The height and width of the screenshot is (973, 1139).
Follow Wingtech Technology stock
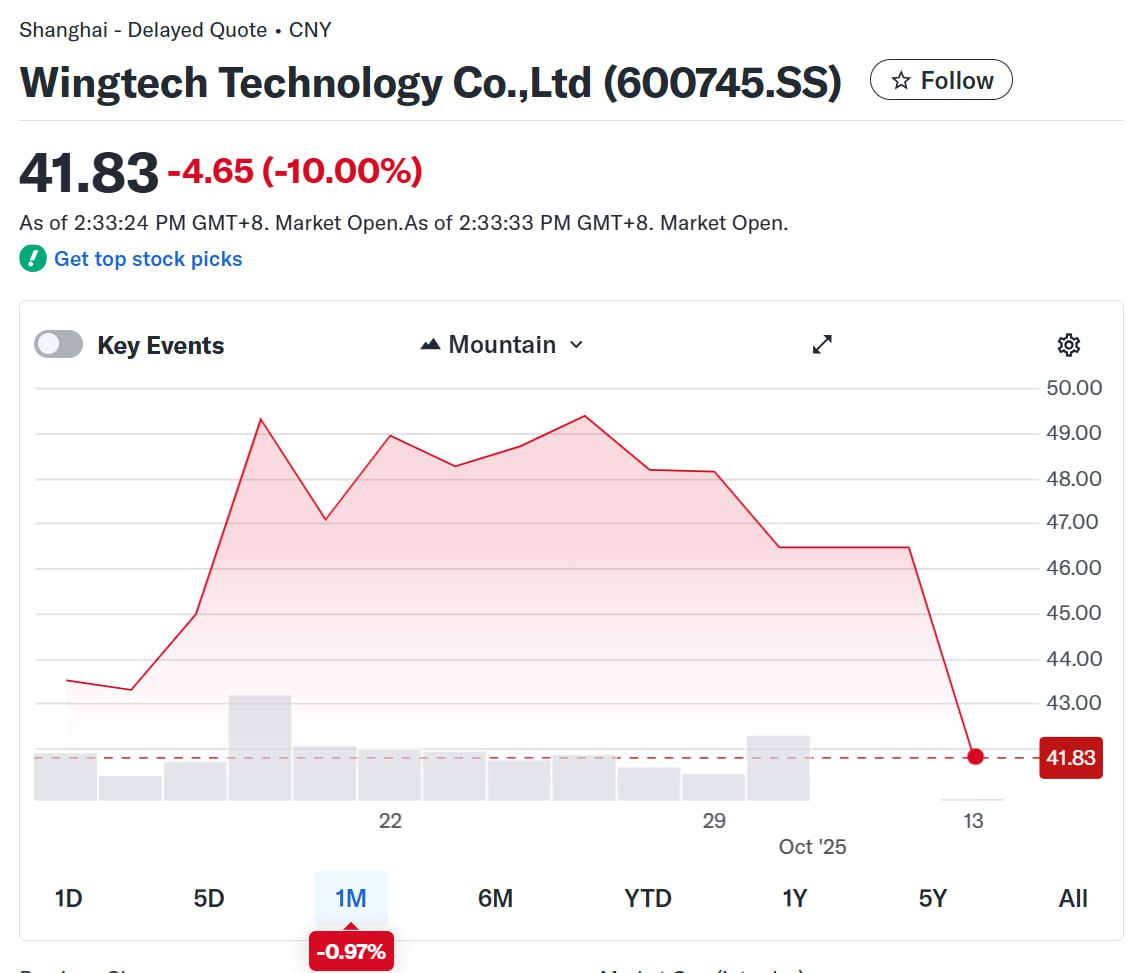941,80
